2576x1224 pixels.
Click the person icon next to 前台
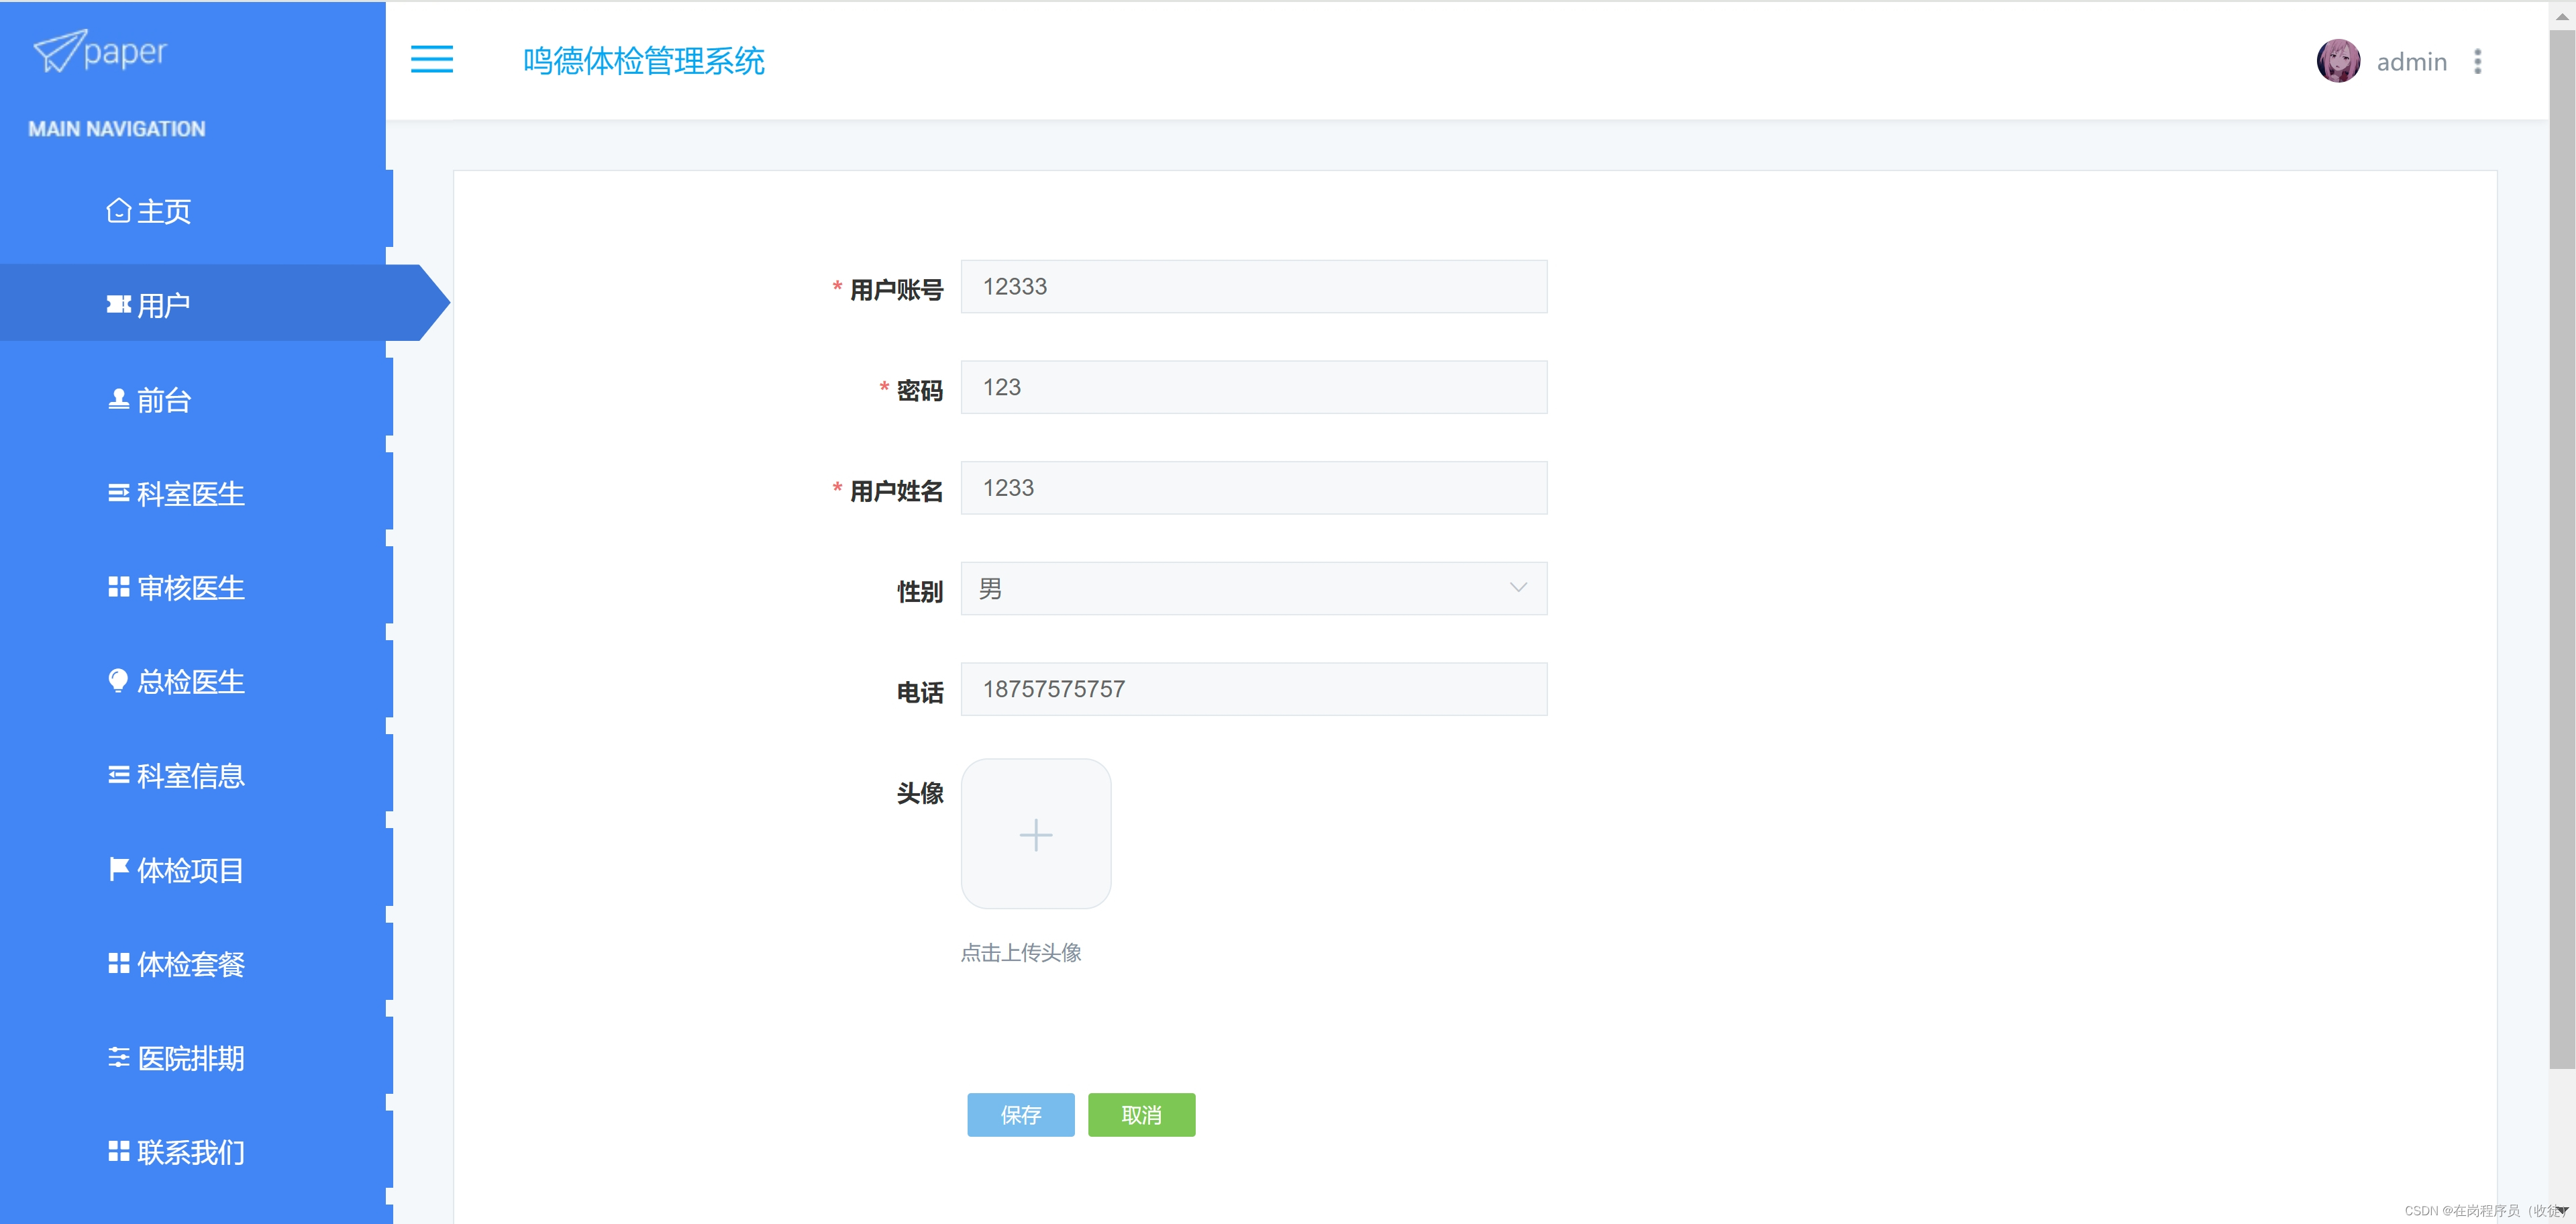click(x=118, y=399)
